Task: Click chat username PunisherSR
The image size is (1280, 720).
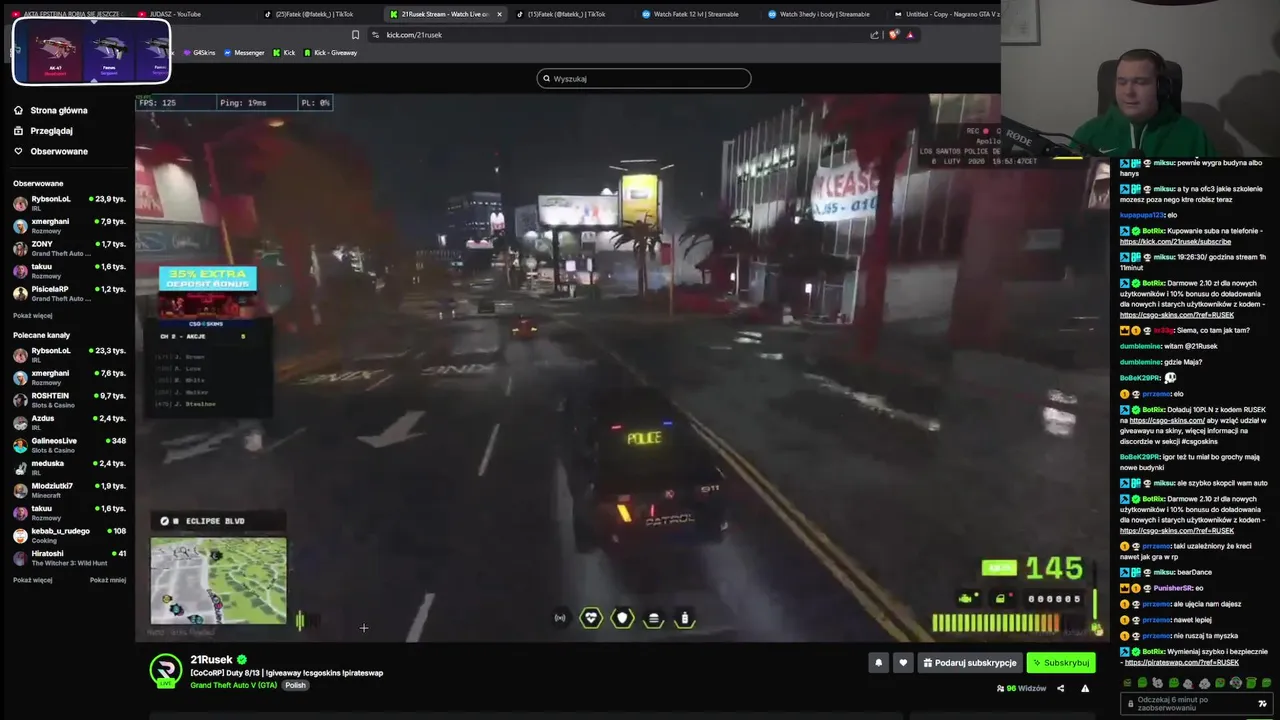Action: pos(1173,588)
